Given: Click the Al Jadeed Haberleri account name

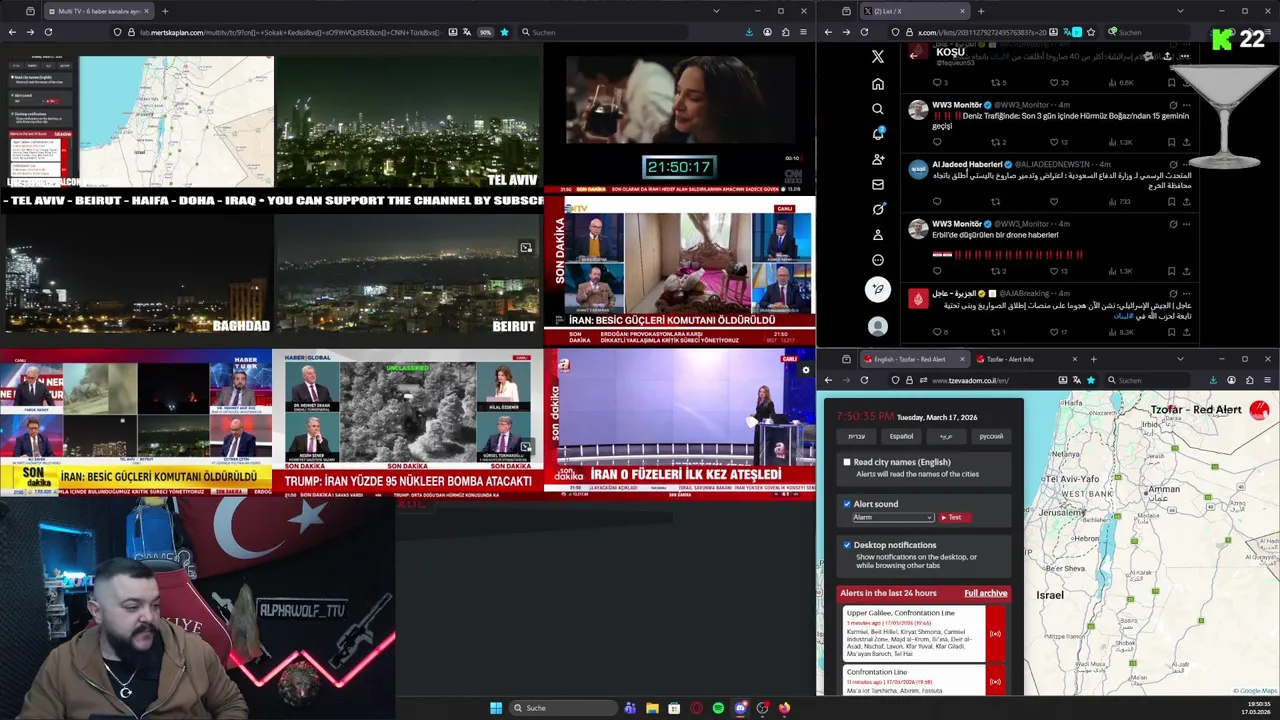Looking at the screenshot, I should coord(967,164).
